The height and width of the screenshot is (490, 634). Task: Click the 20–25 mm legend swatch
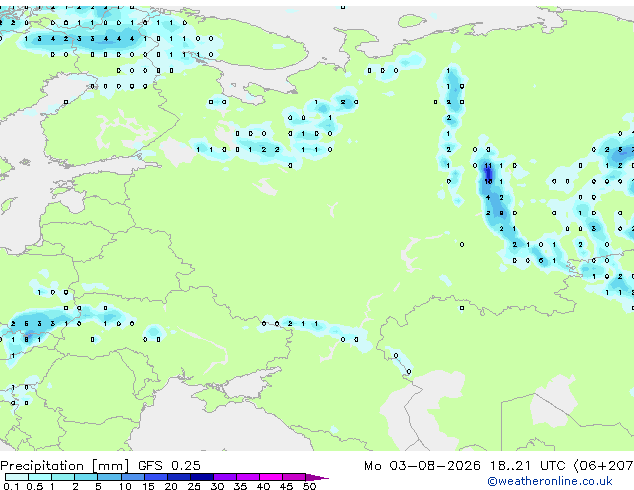pos(178,477)
